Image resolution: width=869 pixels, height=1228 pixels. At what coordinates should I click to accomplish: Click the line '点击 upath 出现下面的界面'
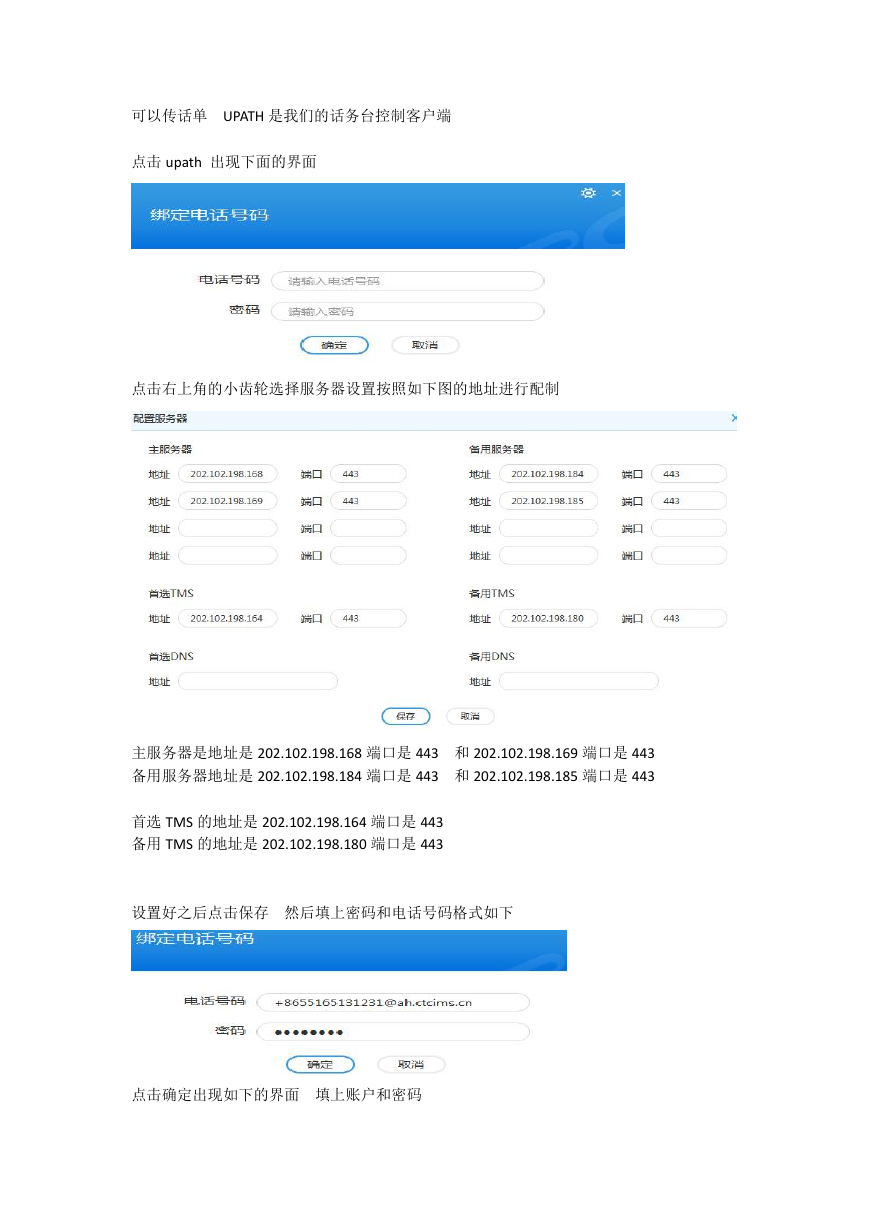(224, 161)
